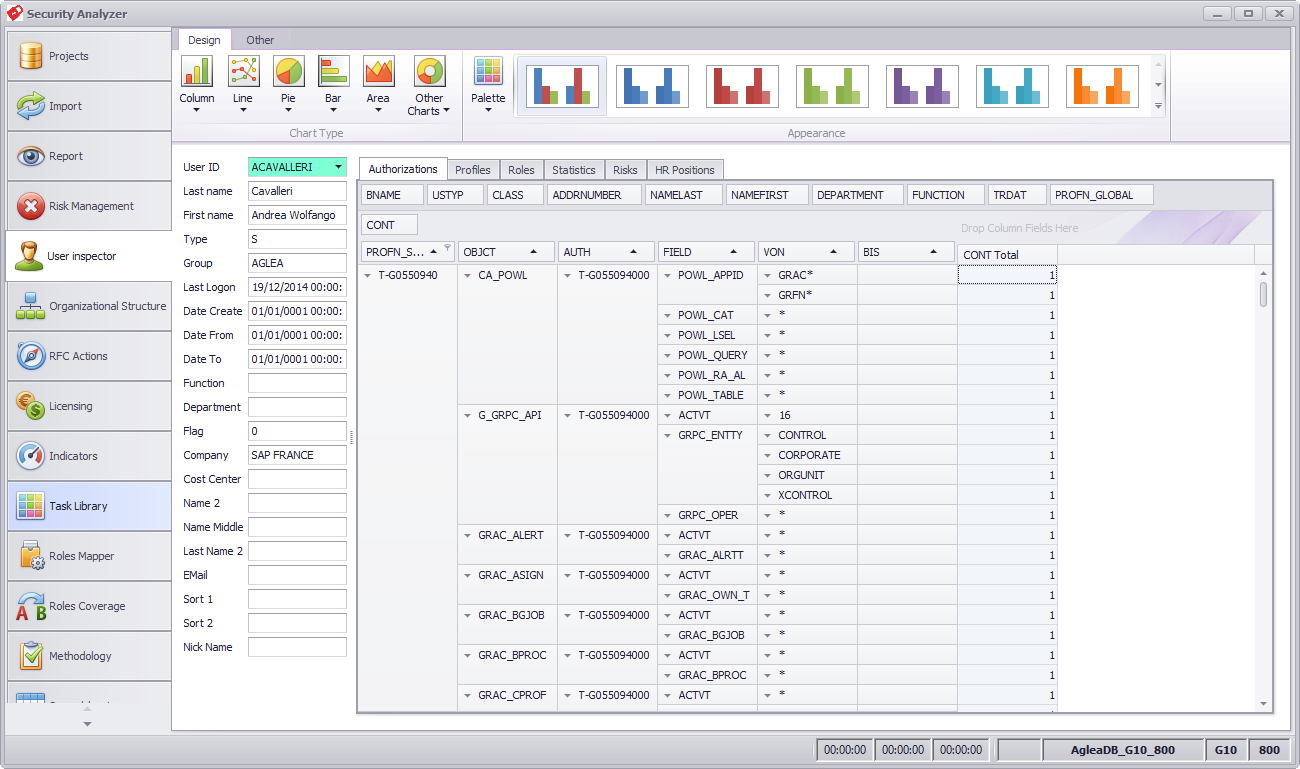Select the orange chart appearance style
The width and height of the screenshot is (1300, 769).
[x=1102, y=86]
